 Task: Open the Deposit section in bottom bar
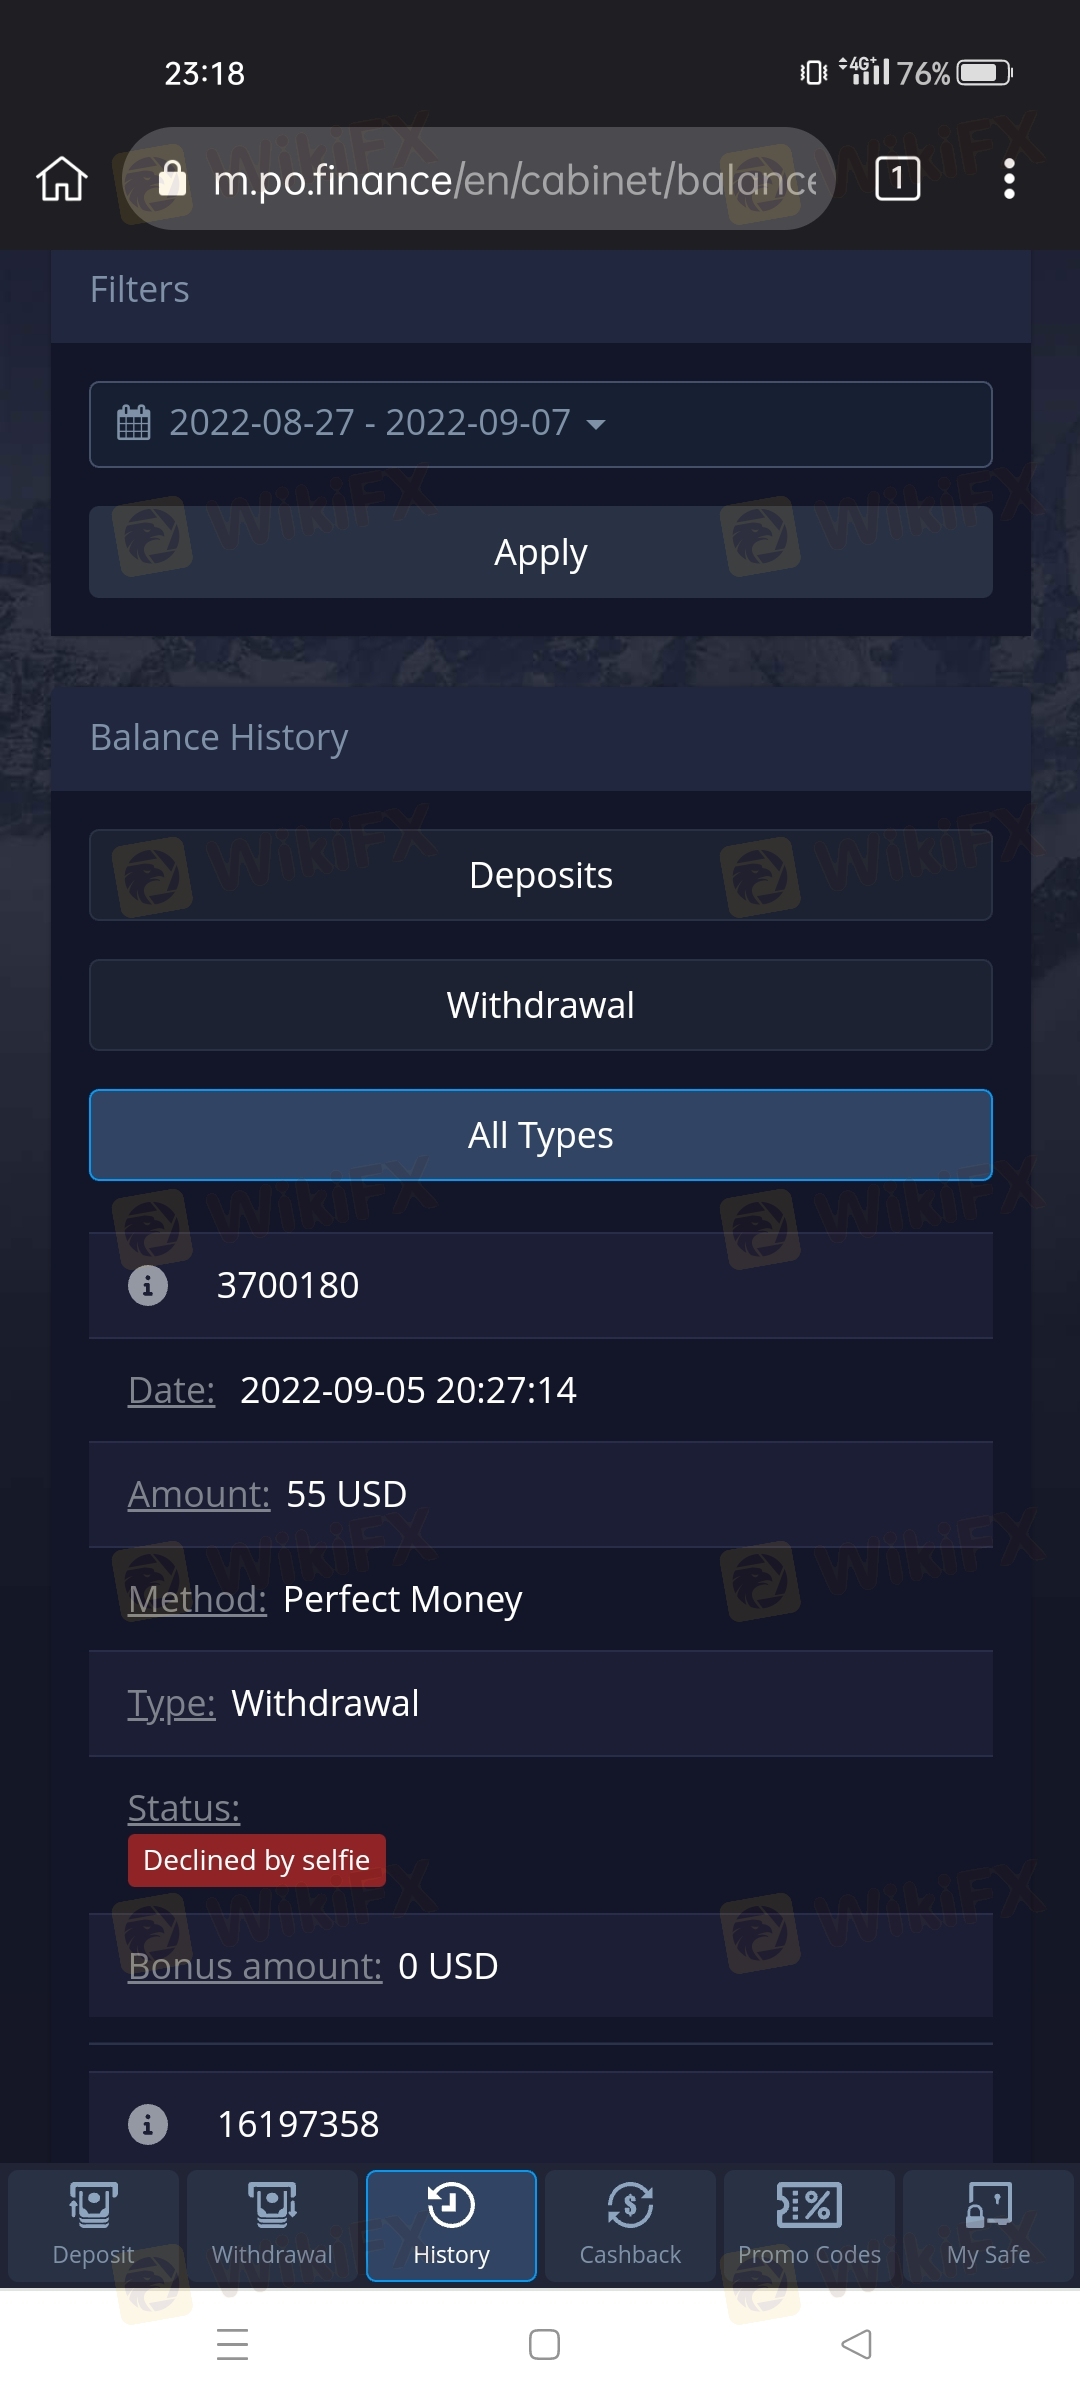(x=93, y=2225)
